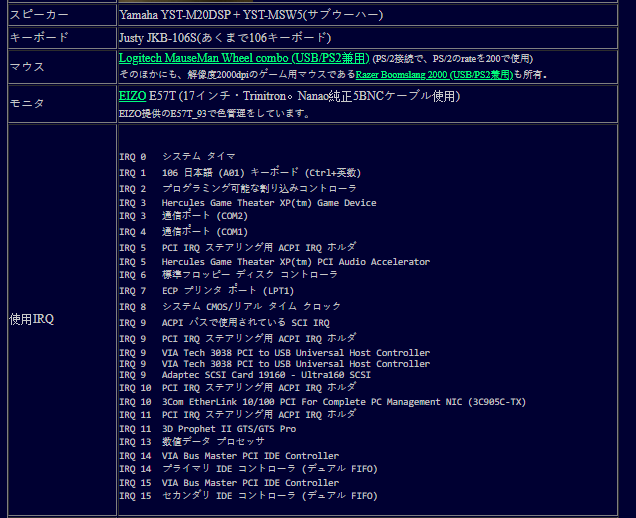Image resolution: width=636 pixels, height=518 pixels.
Task: Click the Yamaha YST-M20DSP speaker text
Action: [x=250, y=15]
